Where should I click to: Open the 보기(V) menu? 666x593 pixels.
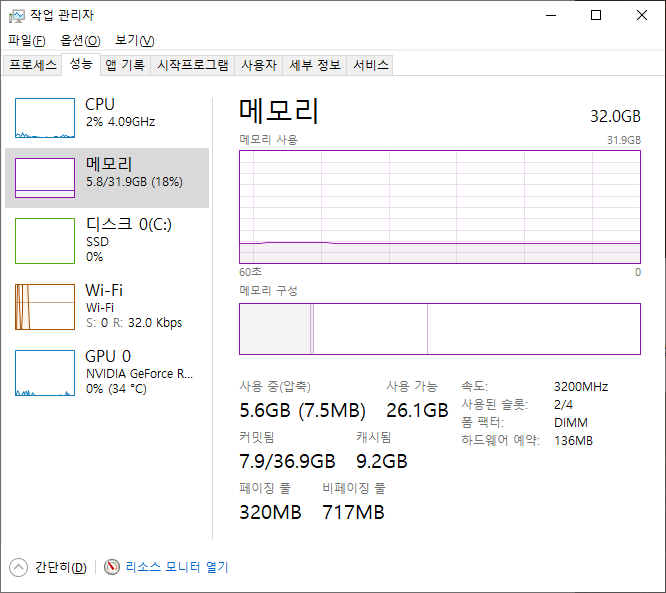point(135,41)
